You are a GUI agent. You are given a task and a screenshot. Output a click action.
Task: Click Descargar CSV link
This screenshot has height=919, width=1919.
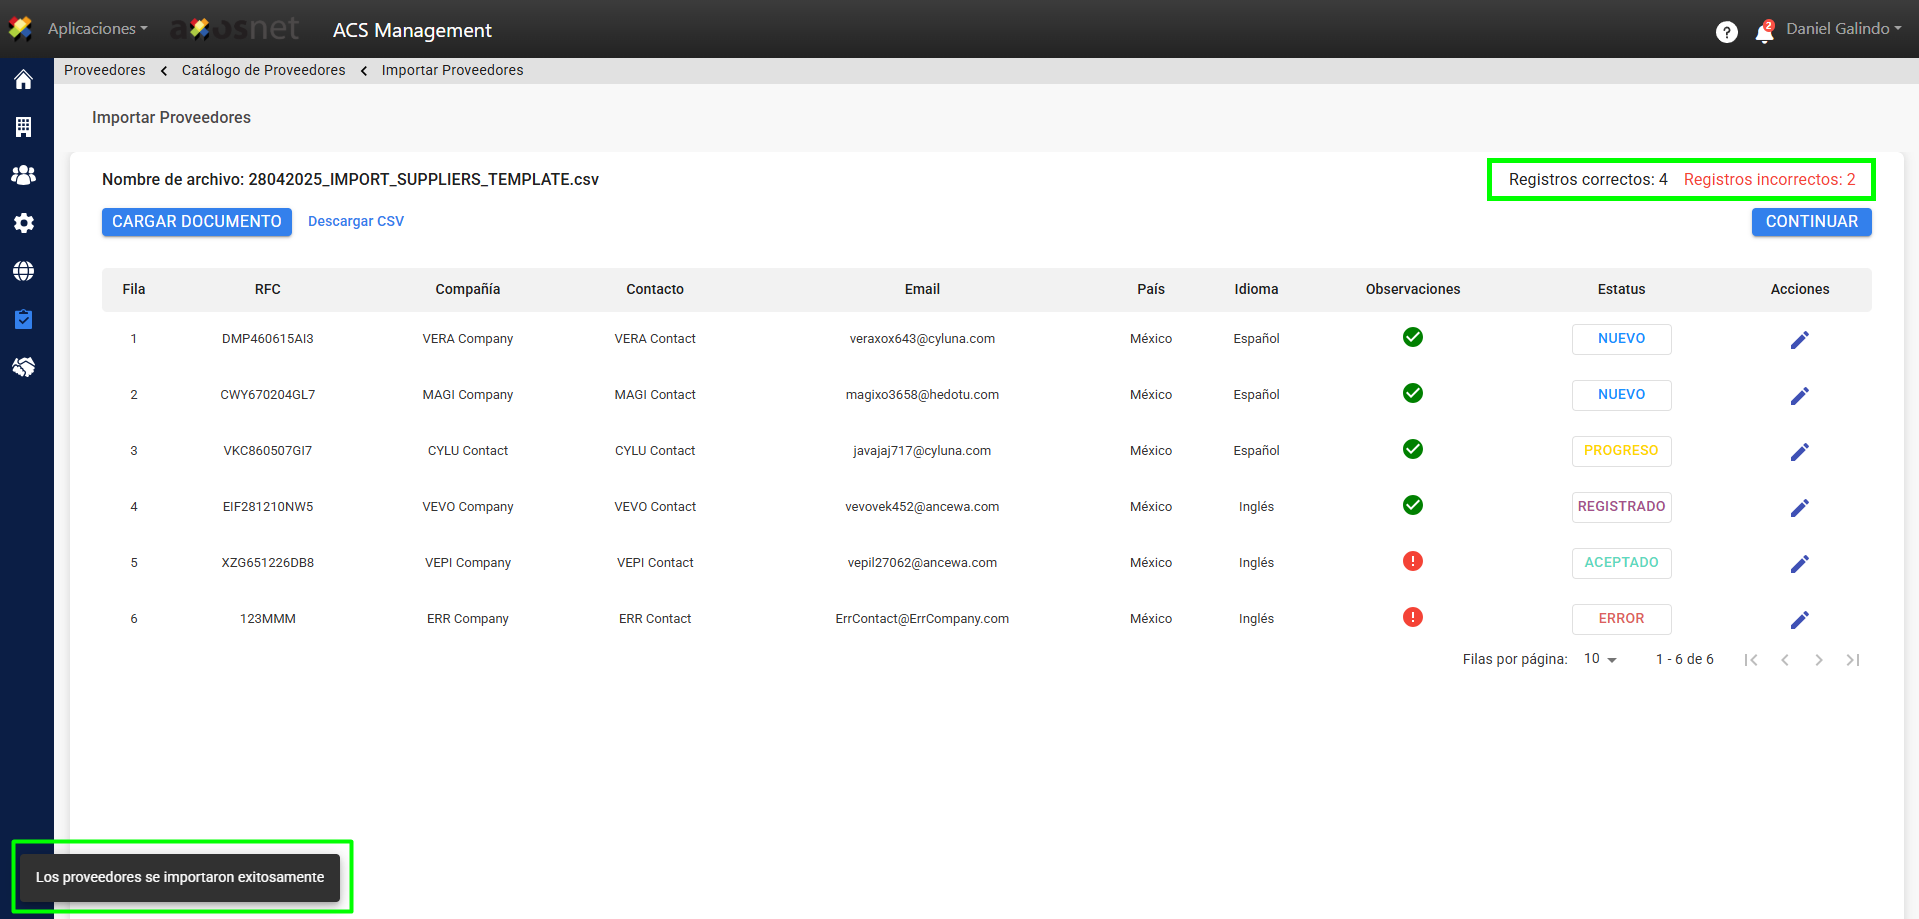coord(356,222)
